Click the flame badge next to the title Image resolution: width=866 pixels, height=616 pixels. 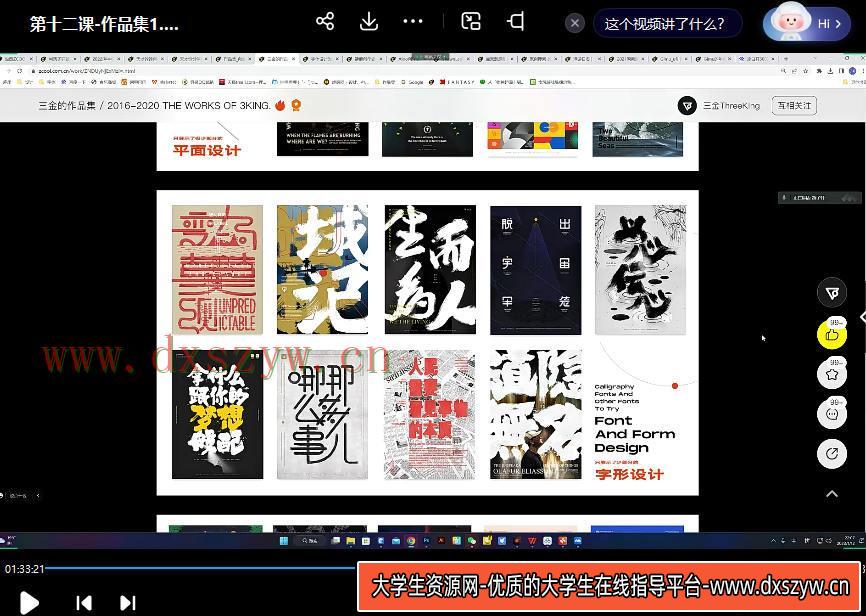pyautogui.click(x=281, y=105)
